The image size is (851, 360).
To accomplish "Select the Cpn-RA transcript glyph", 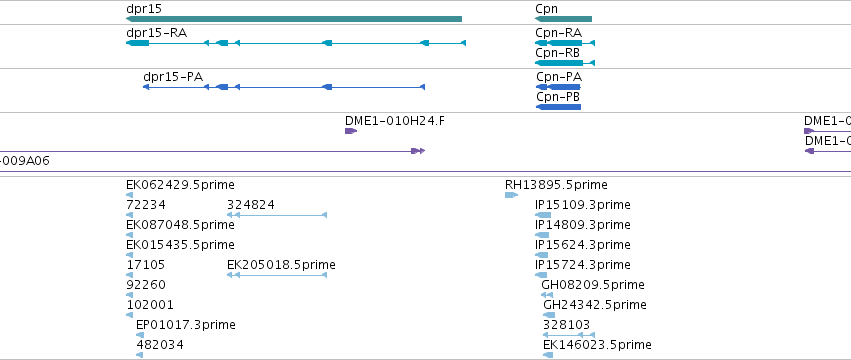I will pyautogui.click(x=565, y=43).
